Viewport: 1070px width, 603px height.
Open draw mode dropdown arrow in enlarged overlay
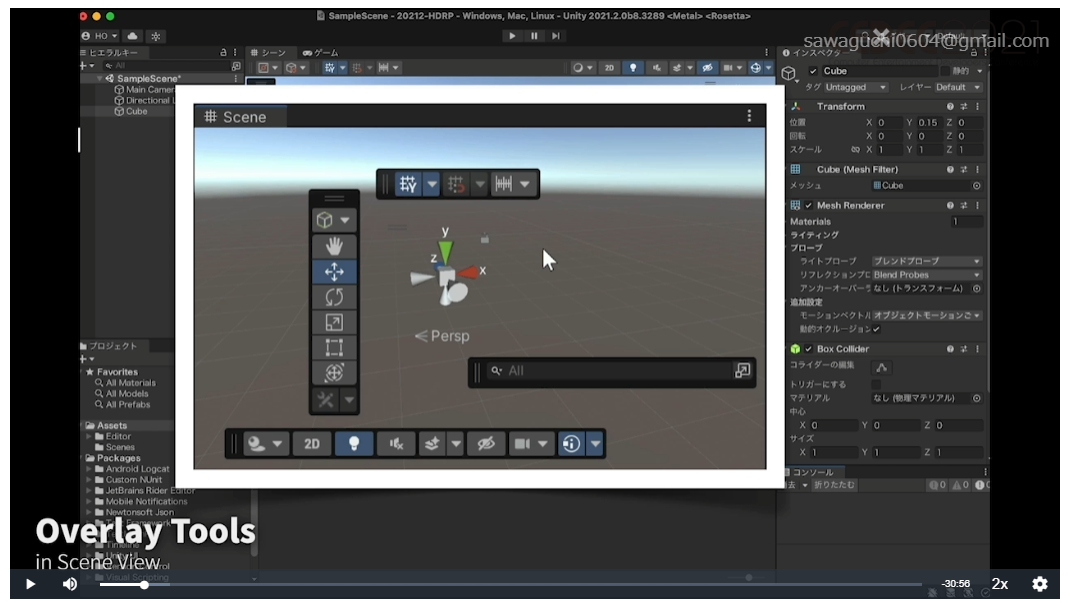(x=278, y=444)
